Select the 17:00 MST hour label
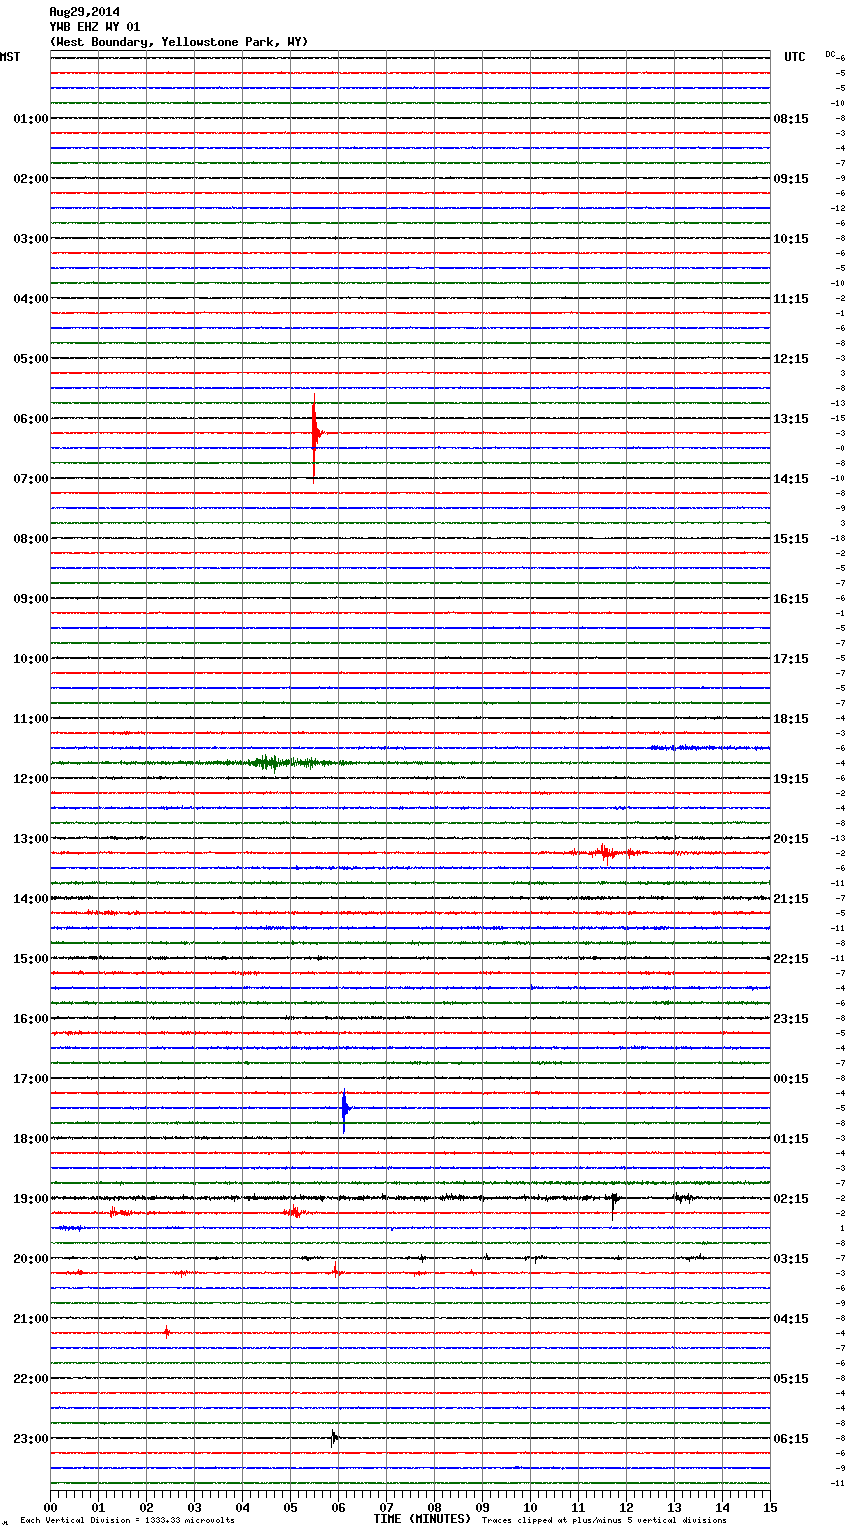This screenshot has height=1534, width=850. pyautogui.click(x=31, y=1079)
